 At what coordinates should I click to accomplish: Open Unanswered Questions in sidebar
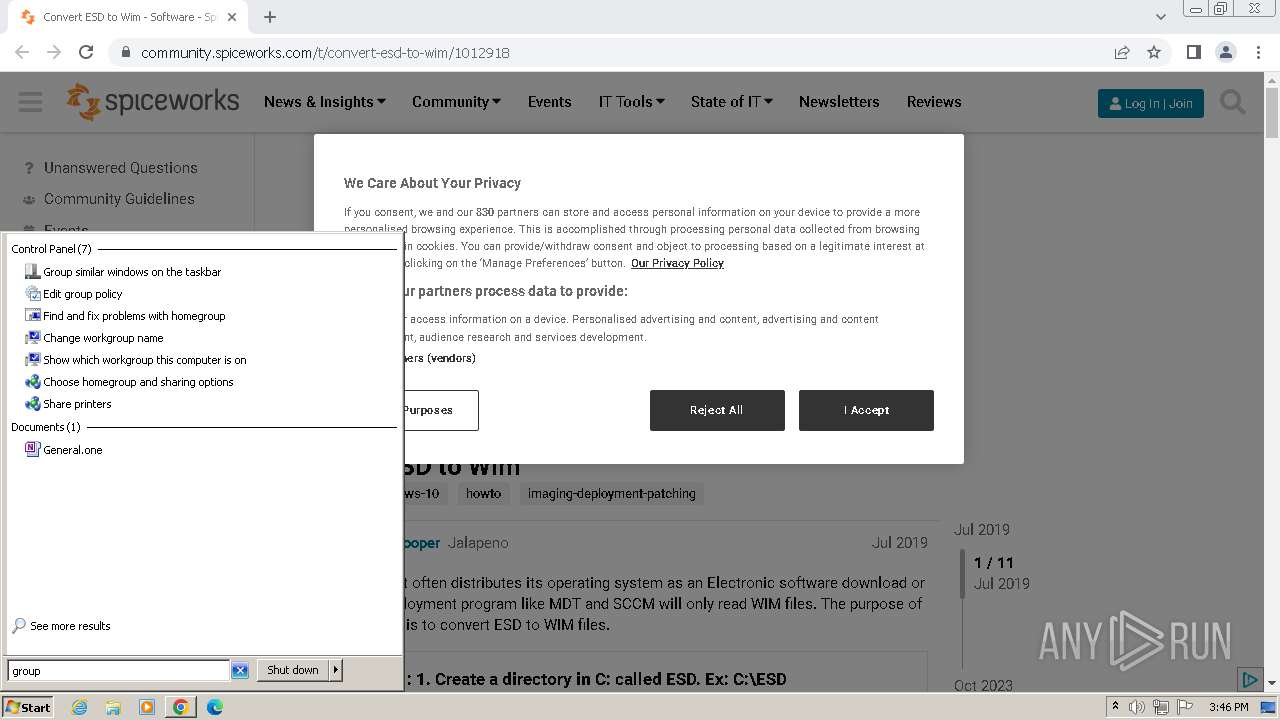click(x=121, y=168)
